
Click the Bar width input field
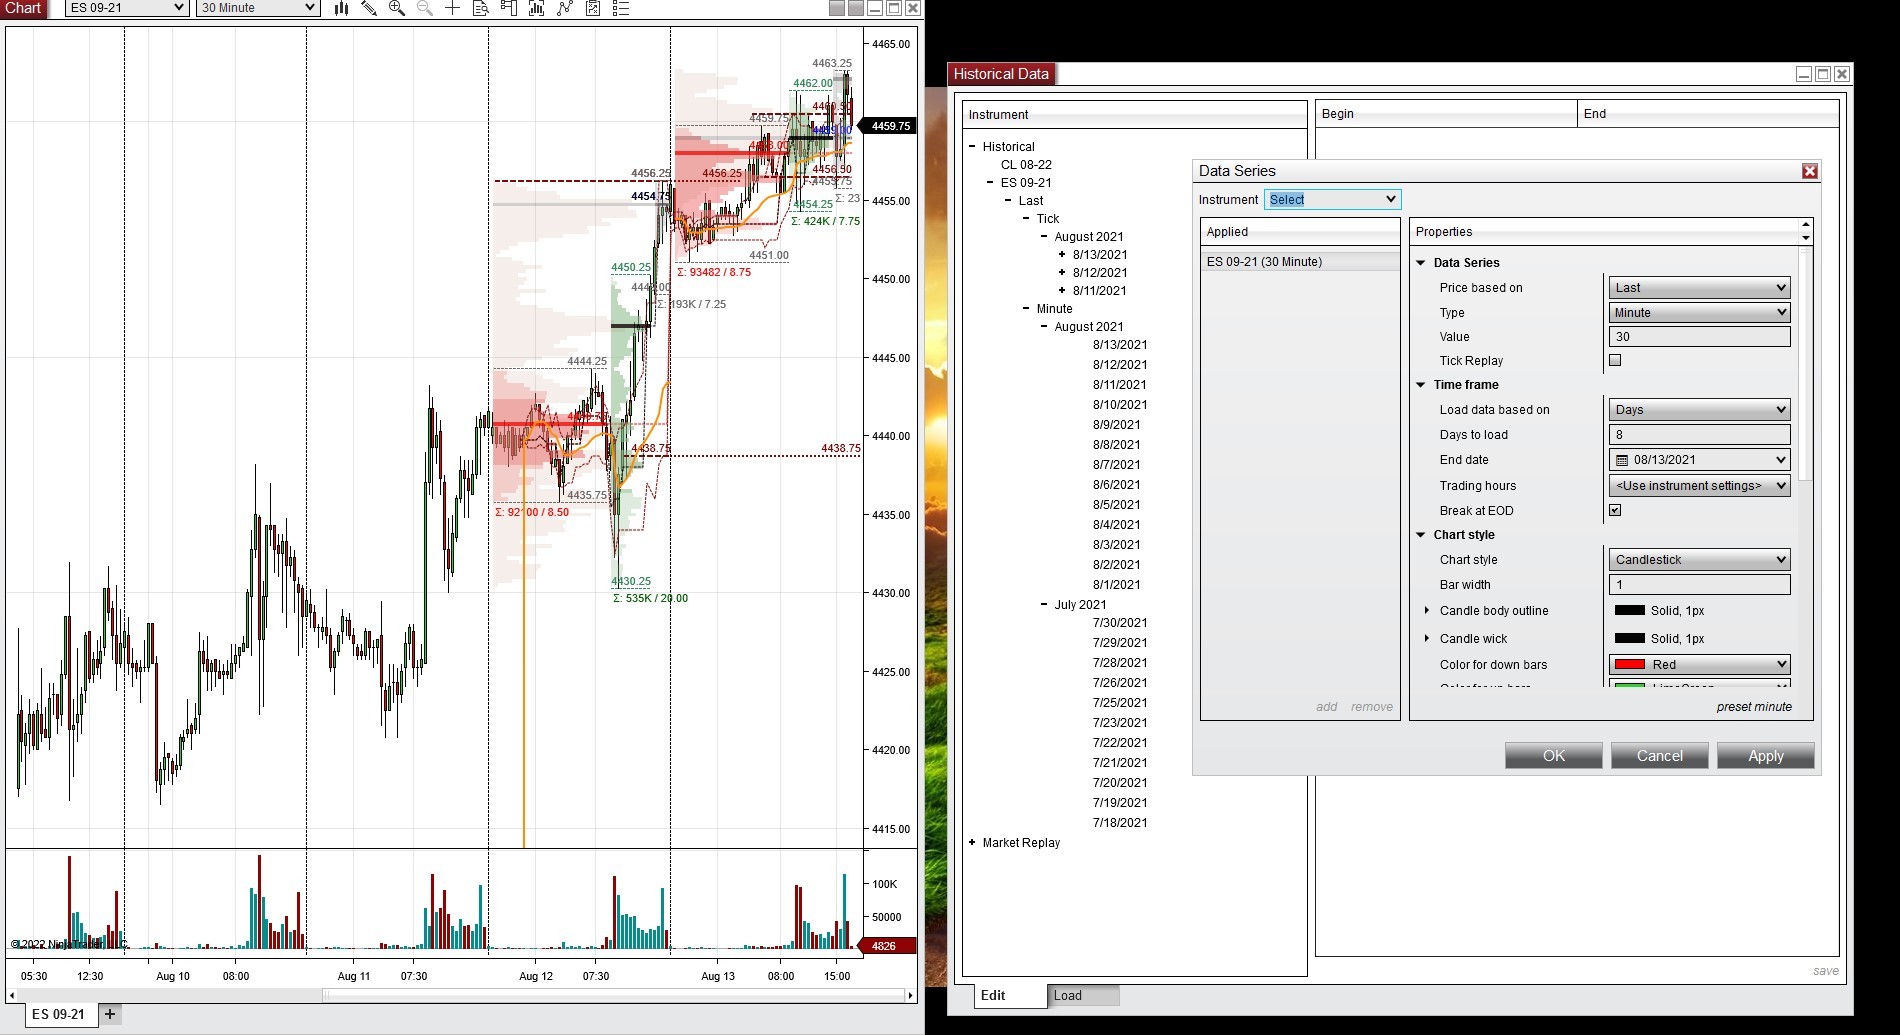click(1700, 585)
